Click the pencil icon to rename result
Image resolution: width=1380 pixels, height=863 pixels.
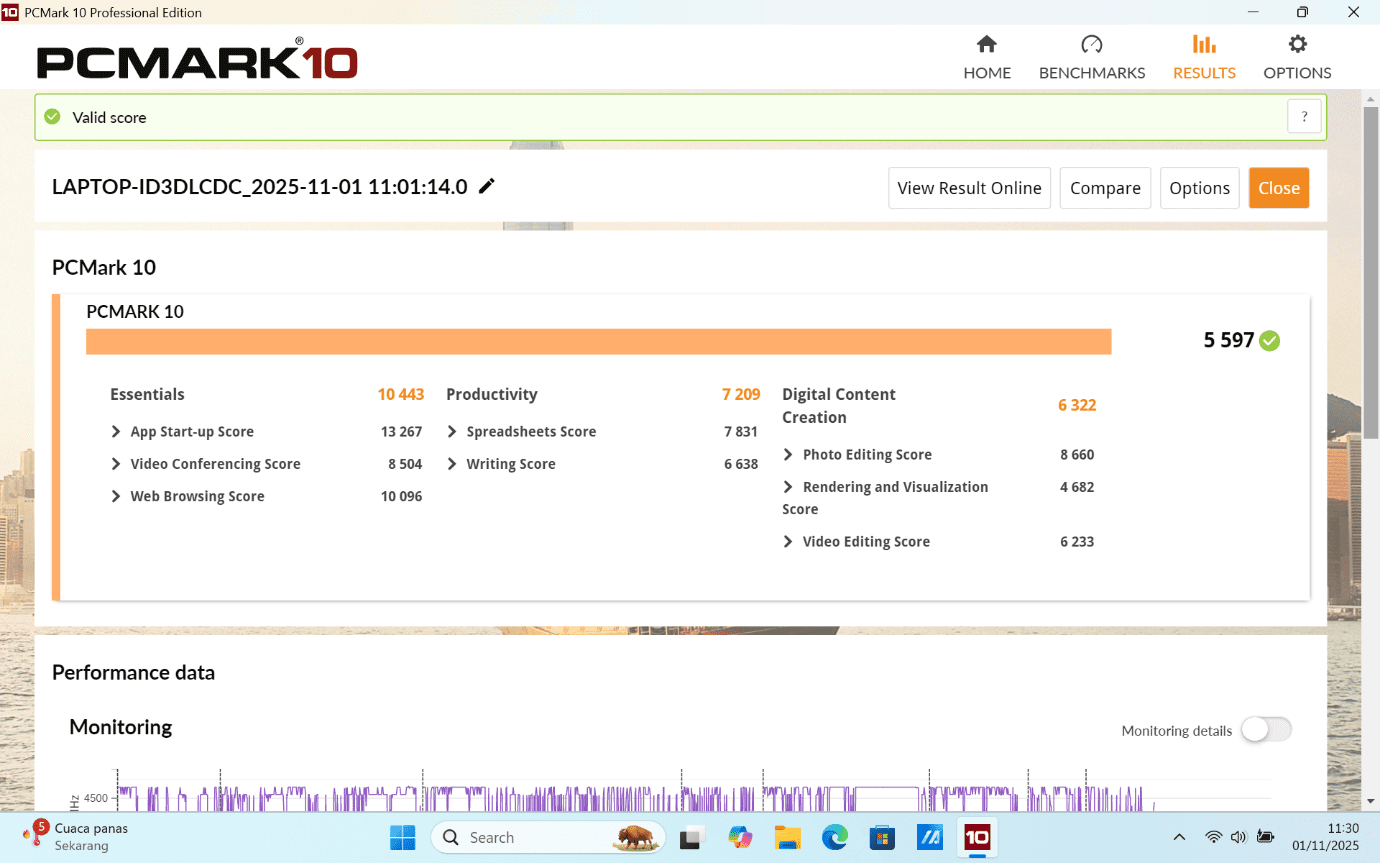point(487,186)
